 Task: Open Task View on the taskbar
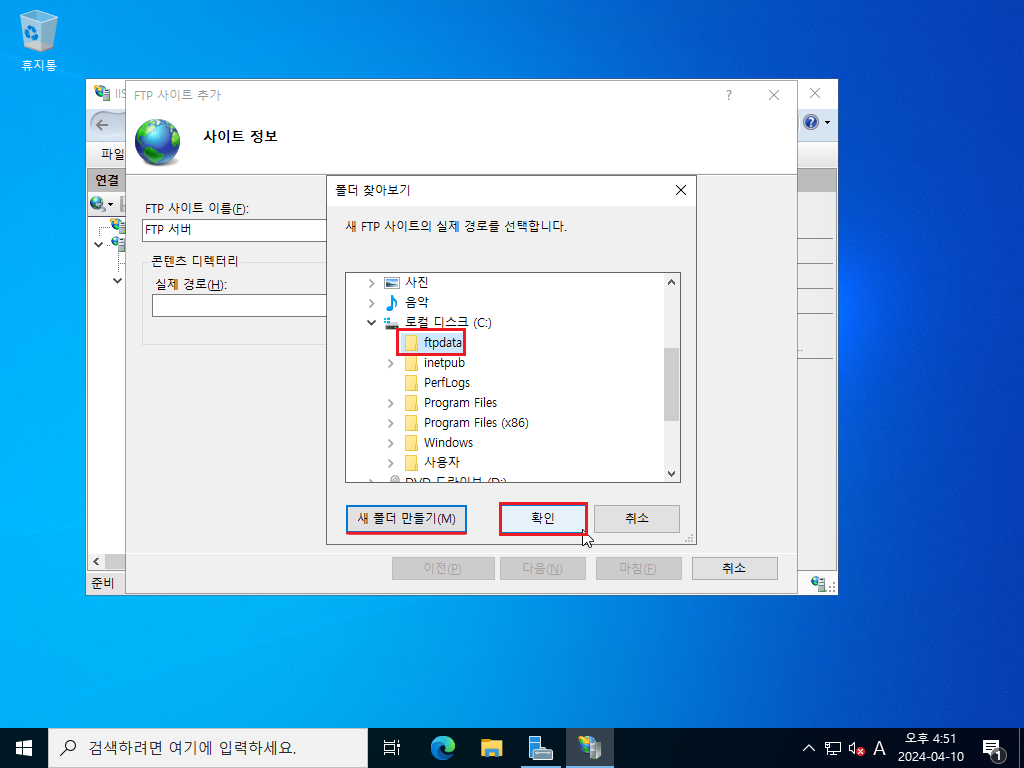tap(392, 748)
